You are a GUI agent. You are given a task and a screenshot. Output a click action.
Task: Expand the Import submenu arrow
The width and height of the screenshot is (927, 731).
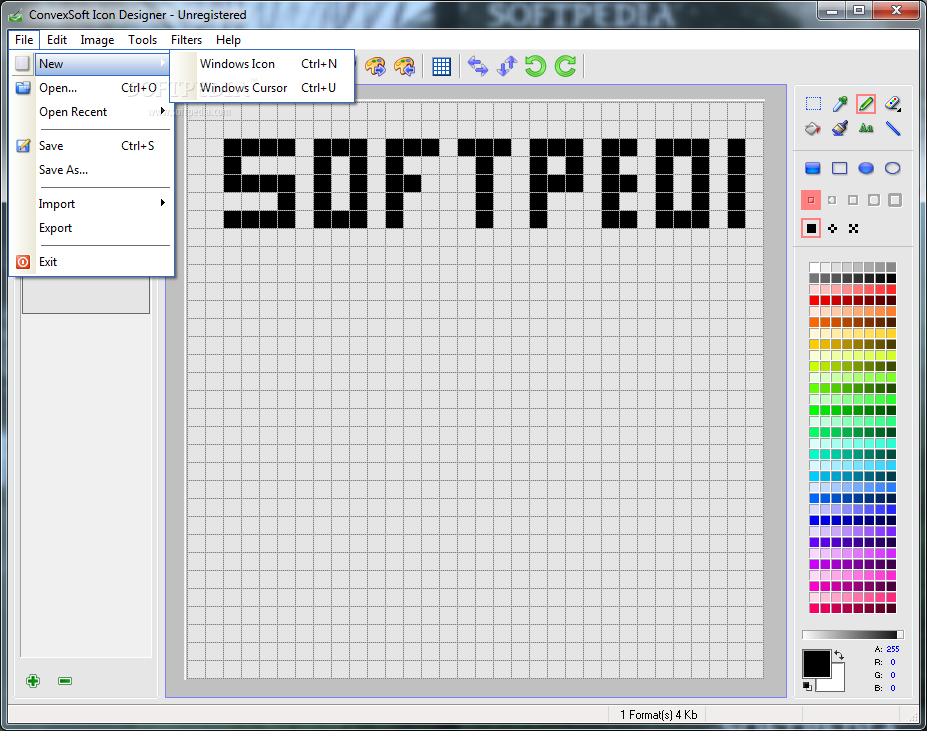coord(163,203)
